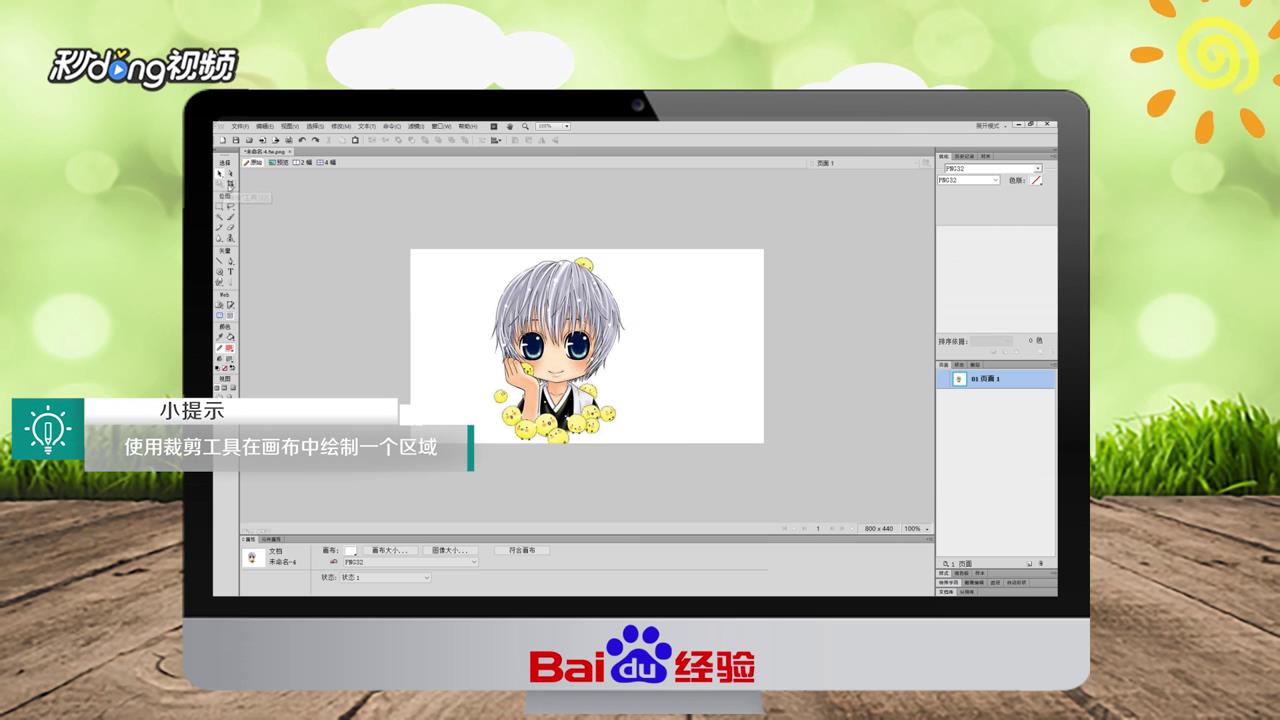Open the 视图 menu
1280x720 pixels.
tap(290, 127)
